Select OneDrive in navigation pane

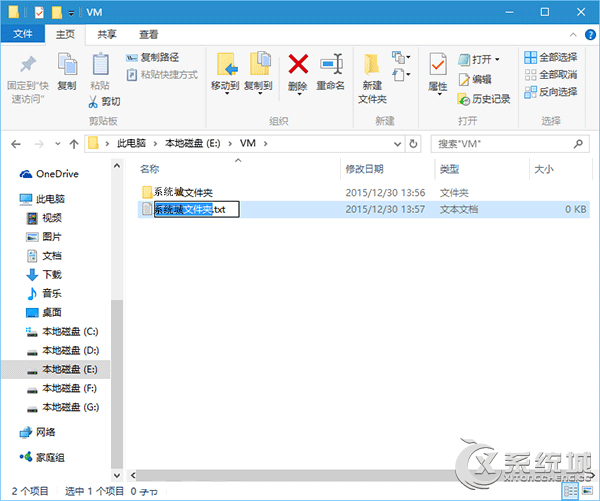click(49, 174)
